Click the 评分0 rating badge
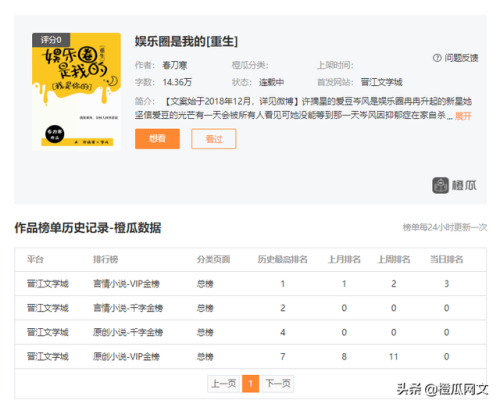The width and height of the screenshot is (500, 407). (51, 40)
